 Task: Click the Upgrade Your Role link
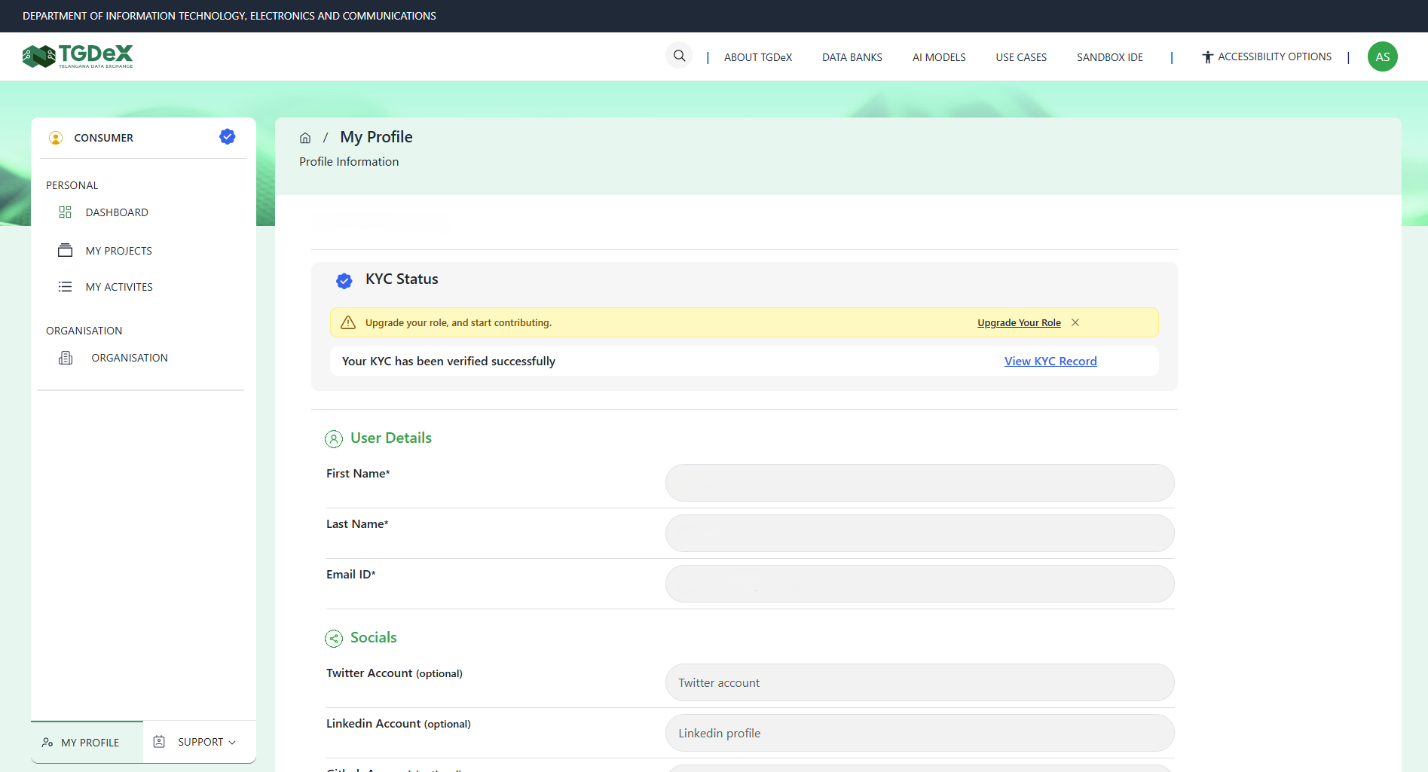pyautogui.click(x=1018, y=322)
